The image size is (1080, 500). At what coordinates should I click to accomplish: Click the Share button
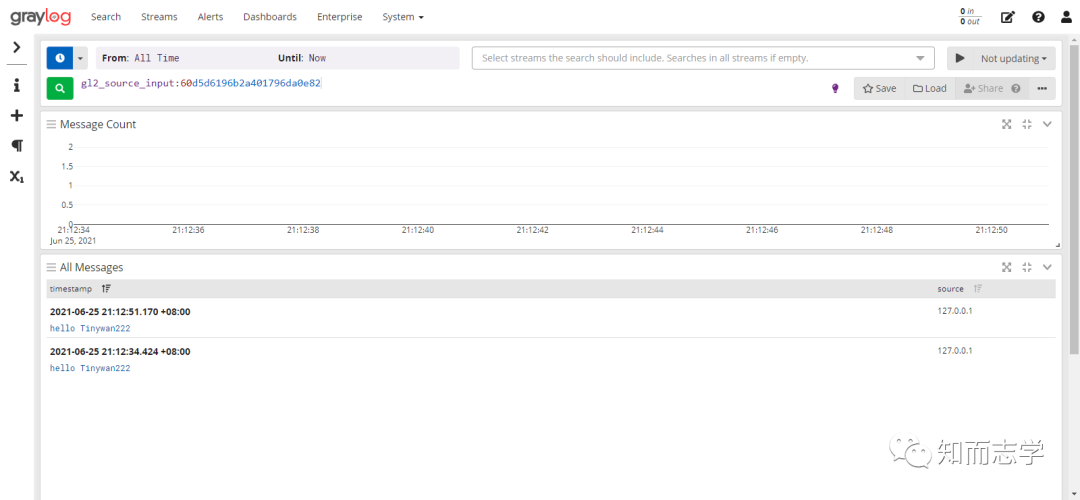pyautogui.click(x=983, y=88)
